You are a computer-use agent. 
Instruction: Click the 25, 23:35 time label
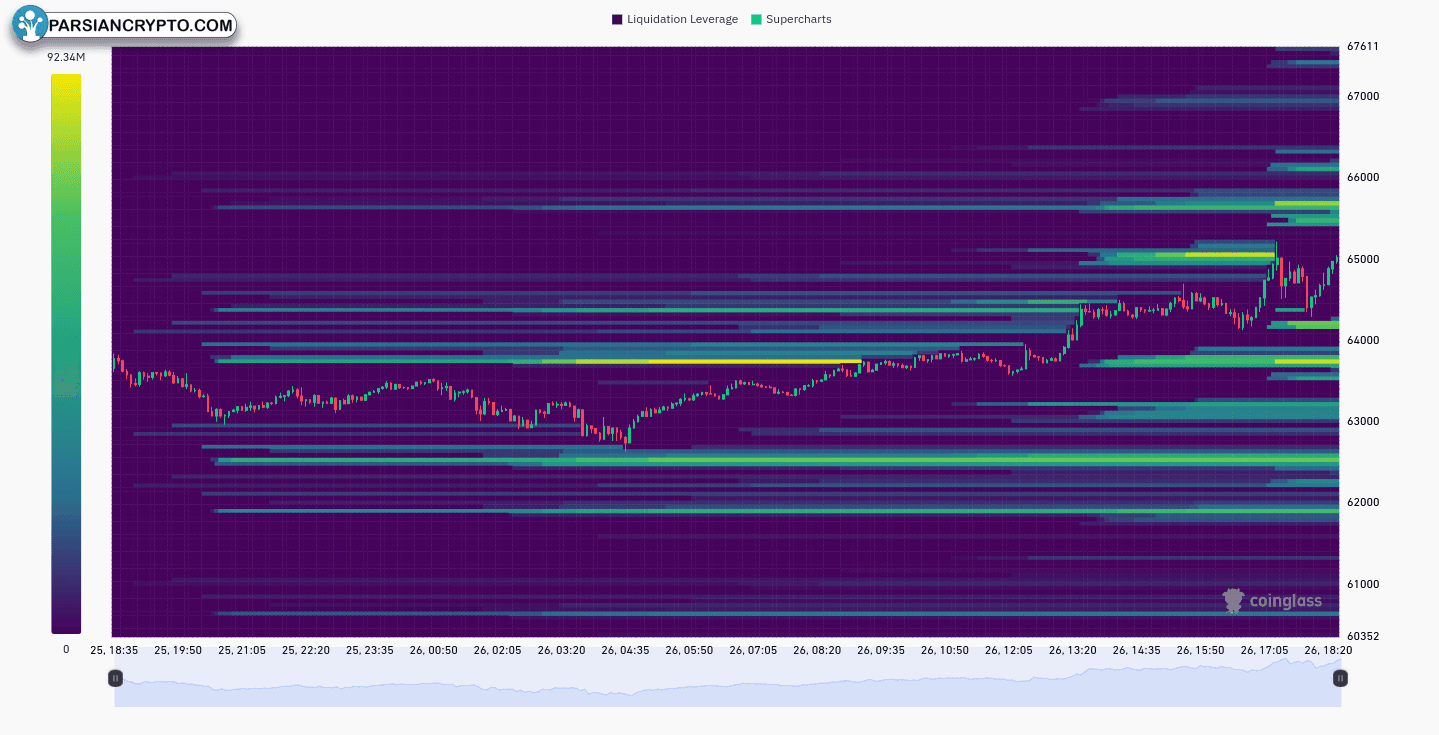[x=370, y=650]
